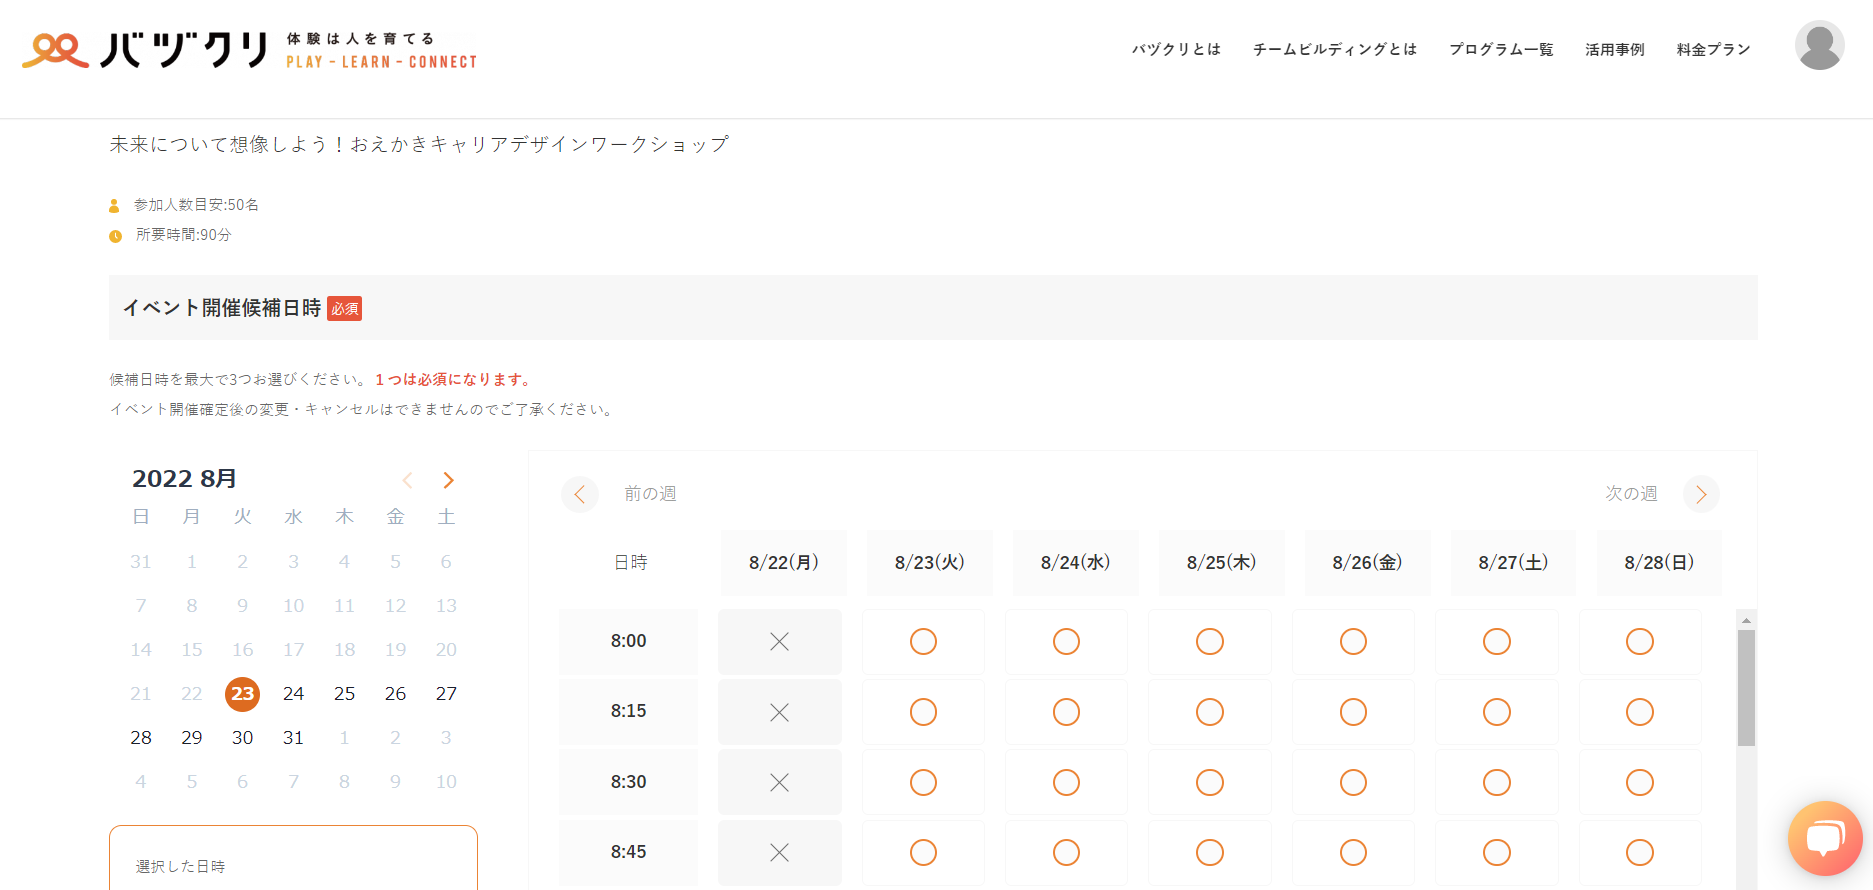
Task: Go to previous month in calendar
Action: click(407, 480)
